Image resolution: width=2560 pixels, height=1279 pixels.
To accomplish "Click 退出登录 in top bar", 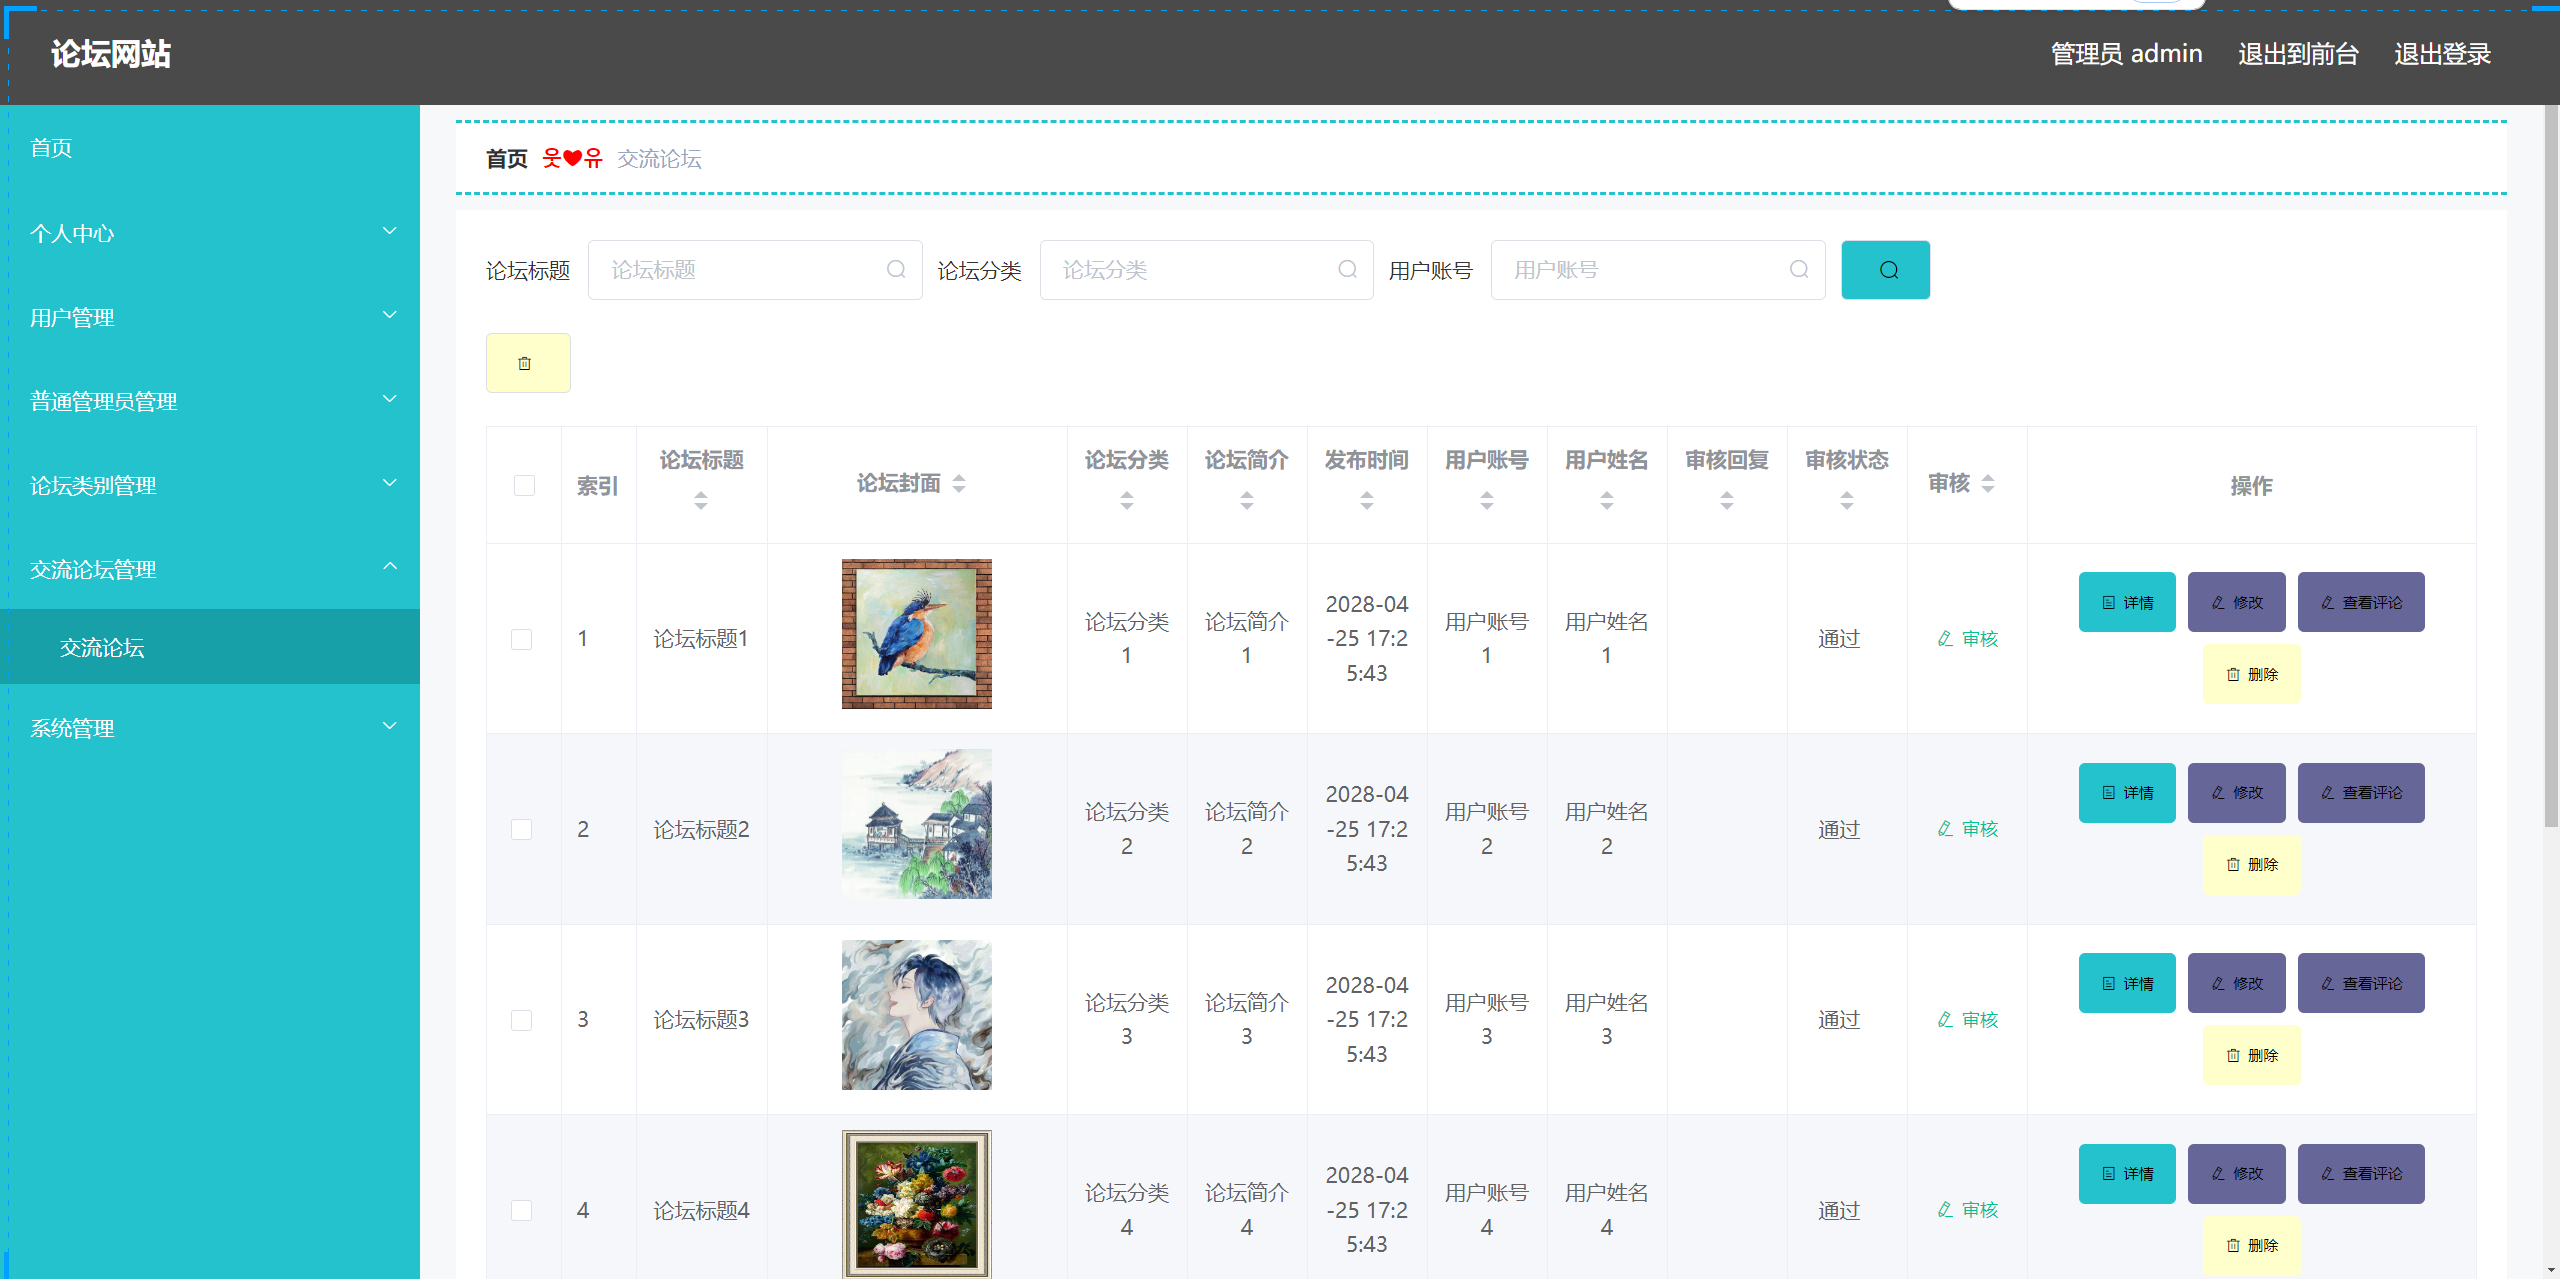I will 2441,54.
